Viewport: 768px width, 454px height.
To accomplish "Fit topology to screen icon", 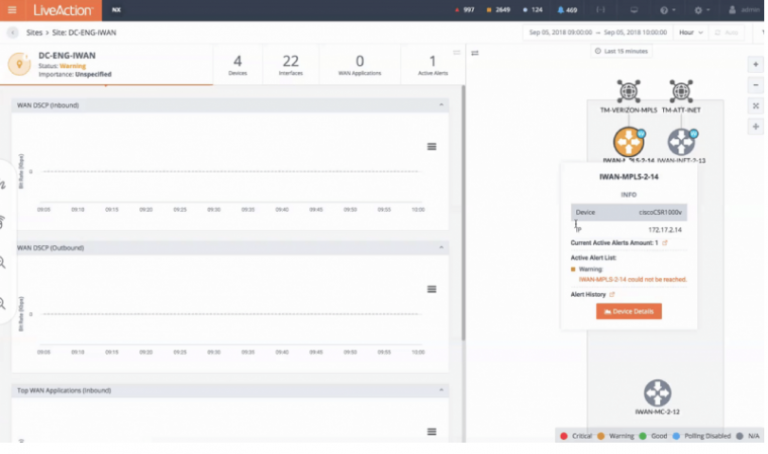I will 756,106.
